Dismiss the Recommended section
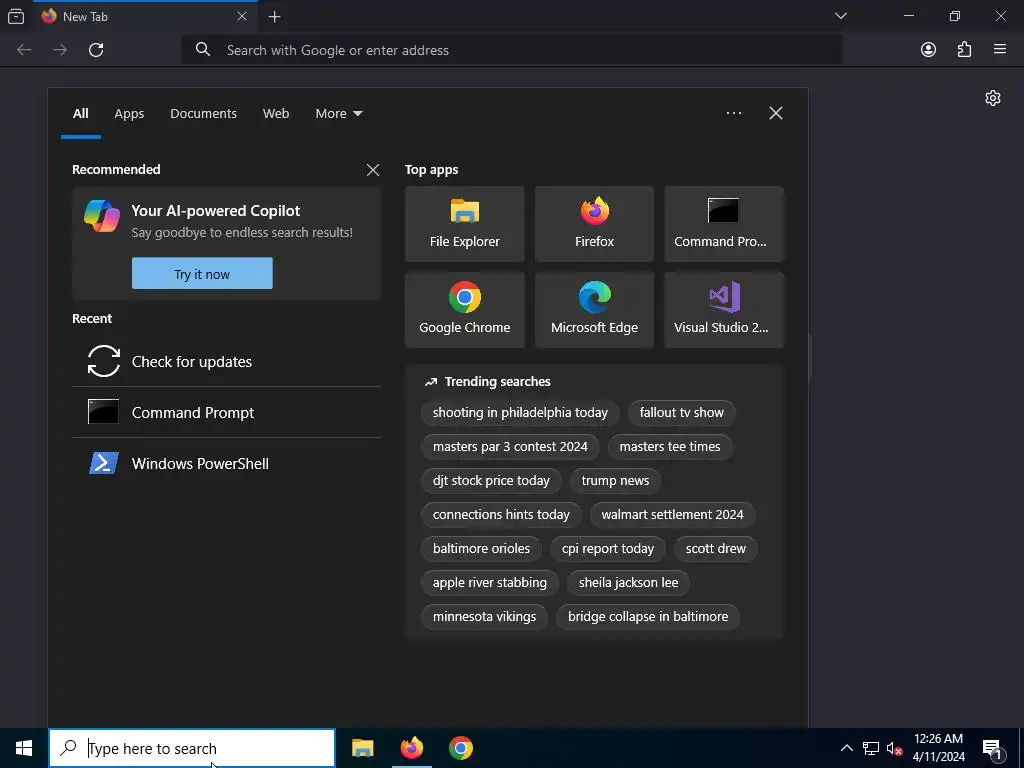This screenshot has height=768, width=1024. pyautogui.click(x=373, y=170)
